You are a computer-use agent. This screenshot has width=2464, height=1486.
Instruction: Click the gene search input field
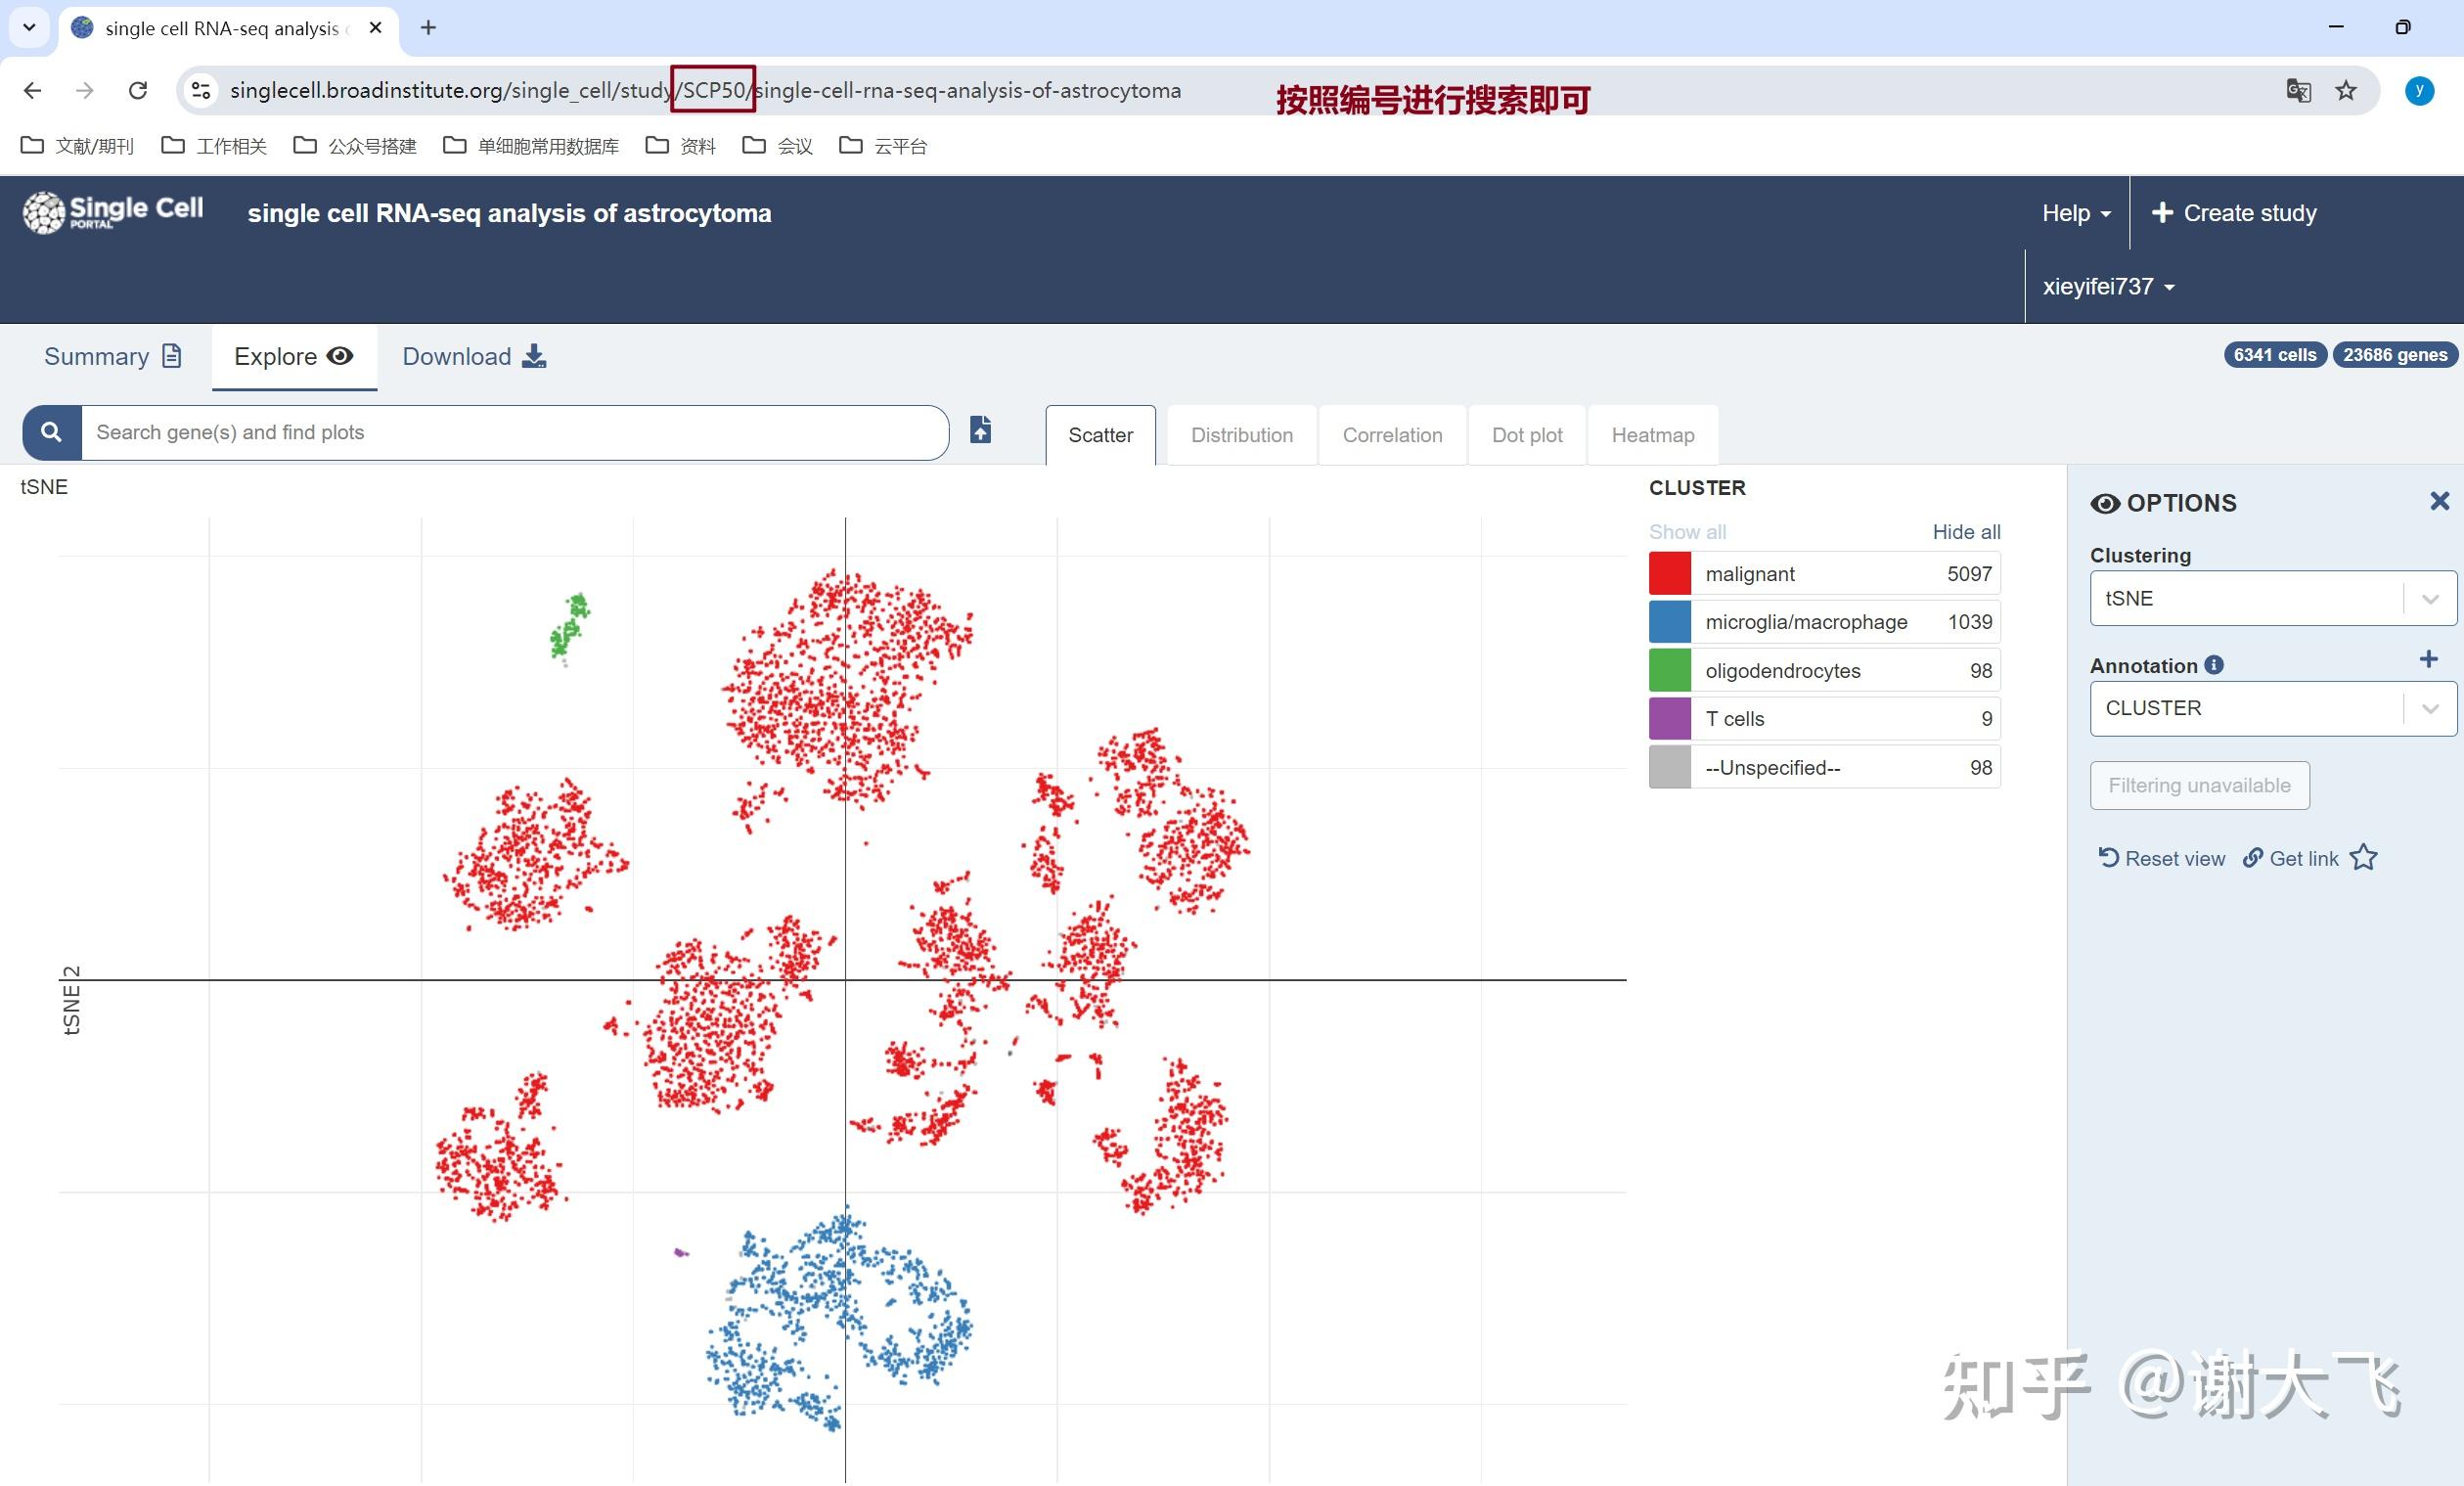(514, 432)
